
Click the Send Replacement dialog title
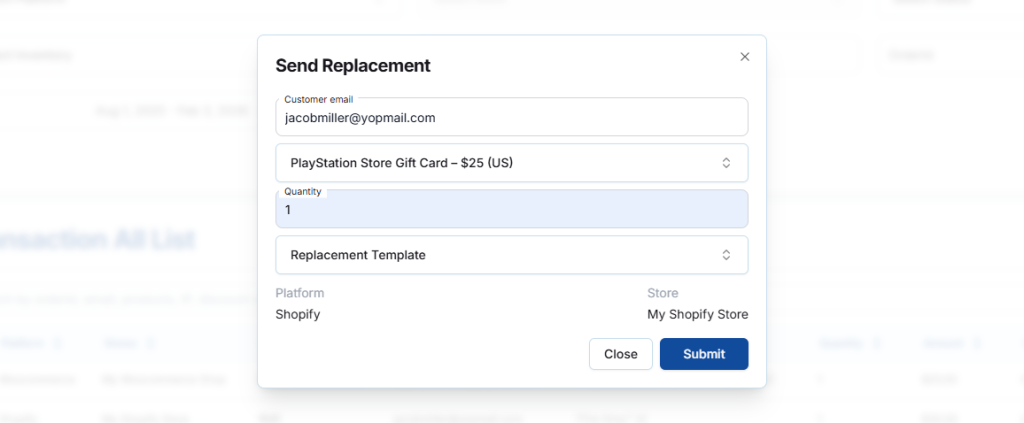point(353,66)
